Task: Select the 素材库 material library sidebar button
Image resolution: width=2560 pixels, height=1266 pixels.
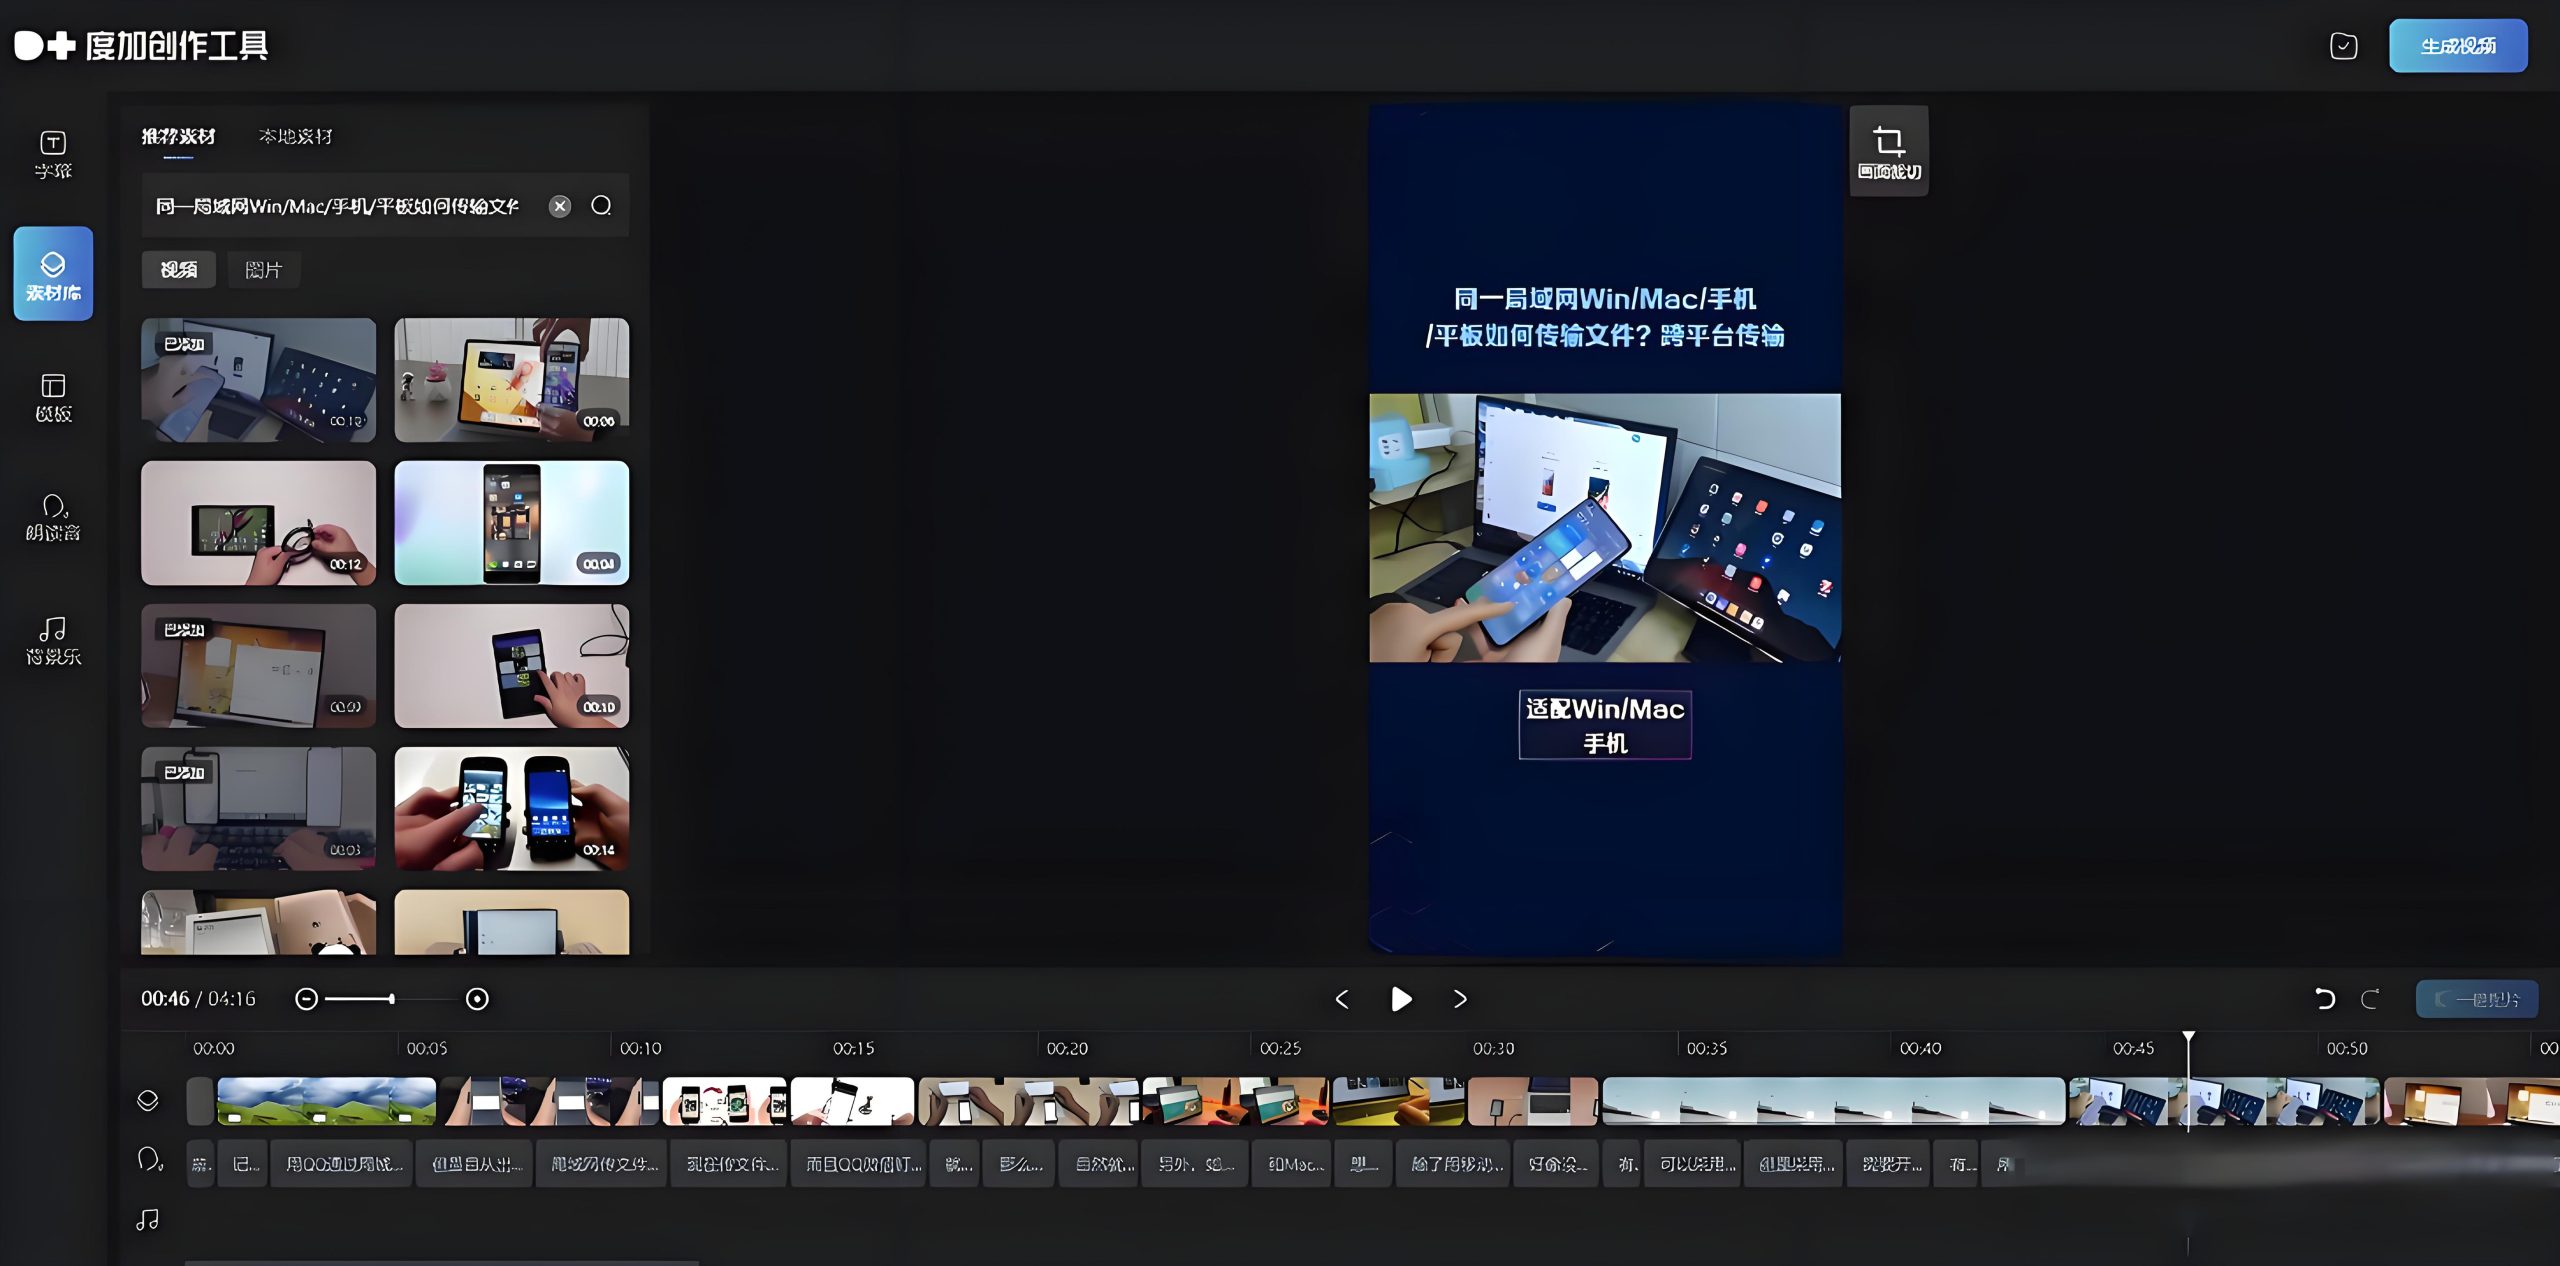Action: point(53,273)
